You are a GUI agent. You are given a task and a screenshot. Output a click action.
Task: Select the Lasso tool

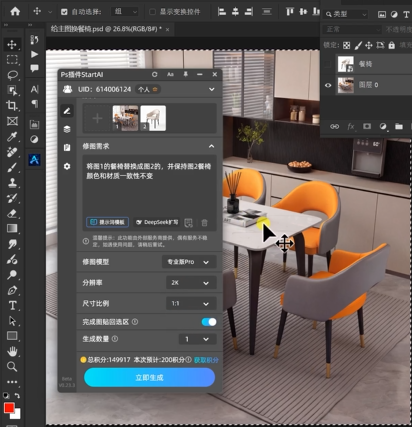[12, 75]
